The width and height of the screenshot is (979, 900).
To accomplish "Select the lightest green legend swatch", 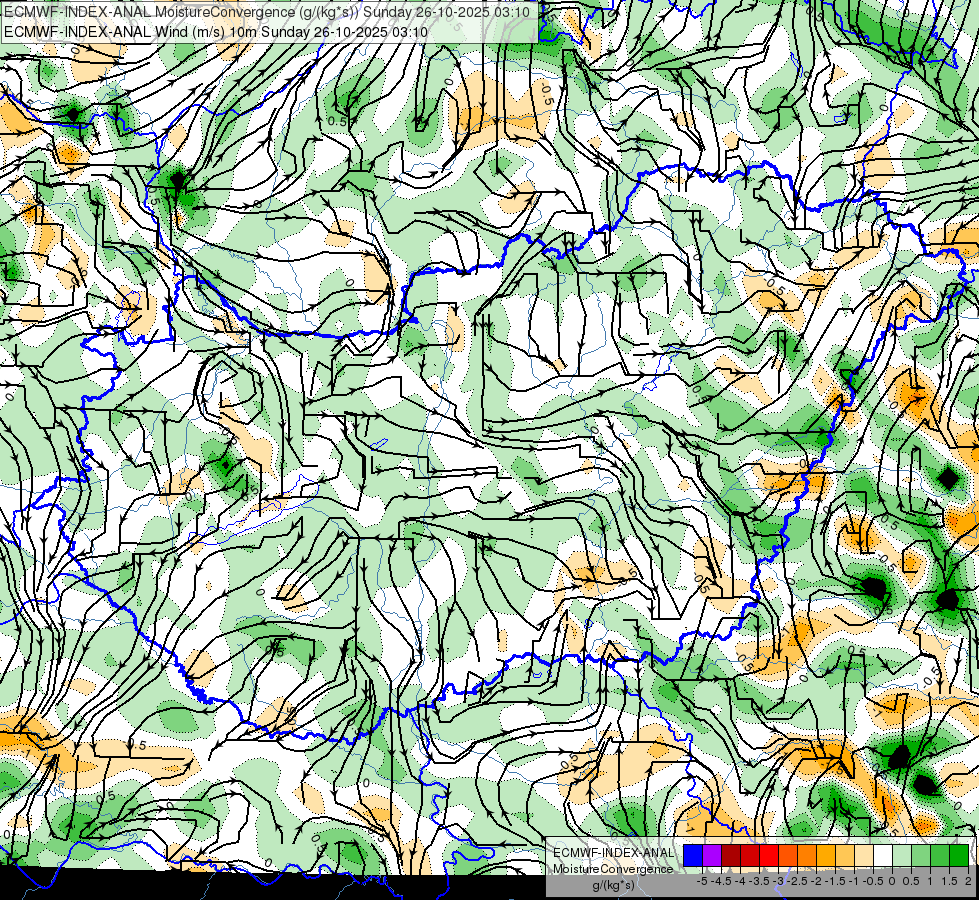I will pyautogui.click(x=902, y=855).
